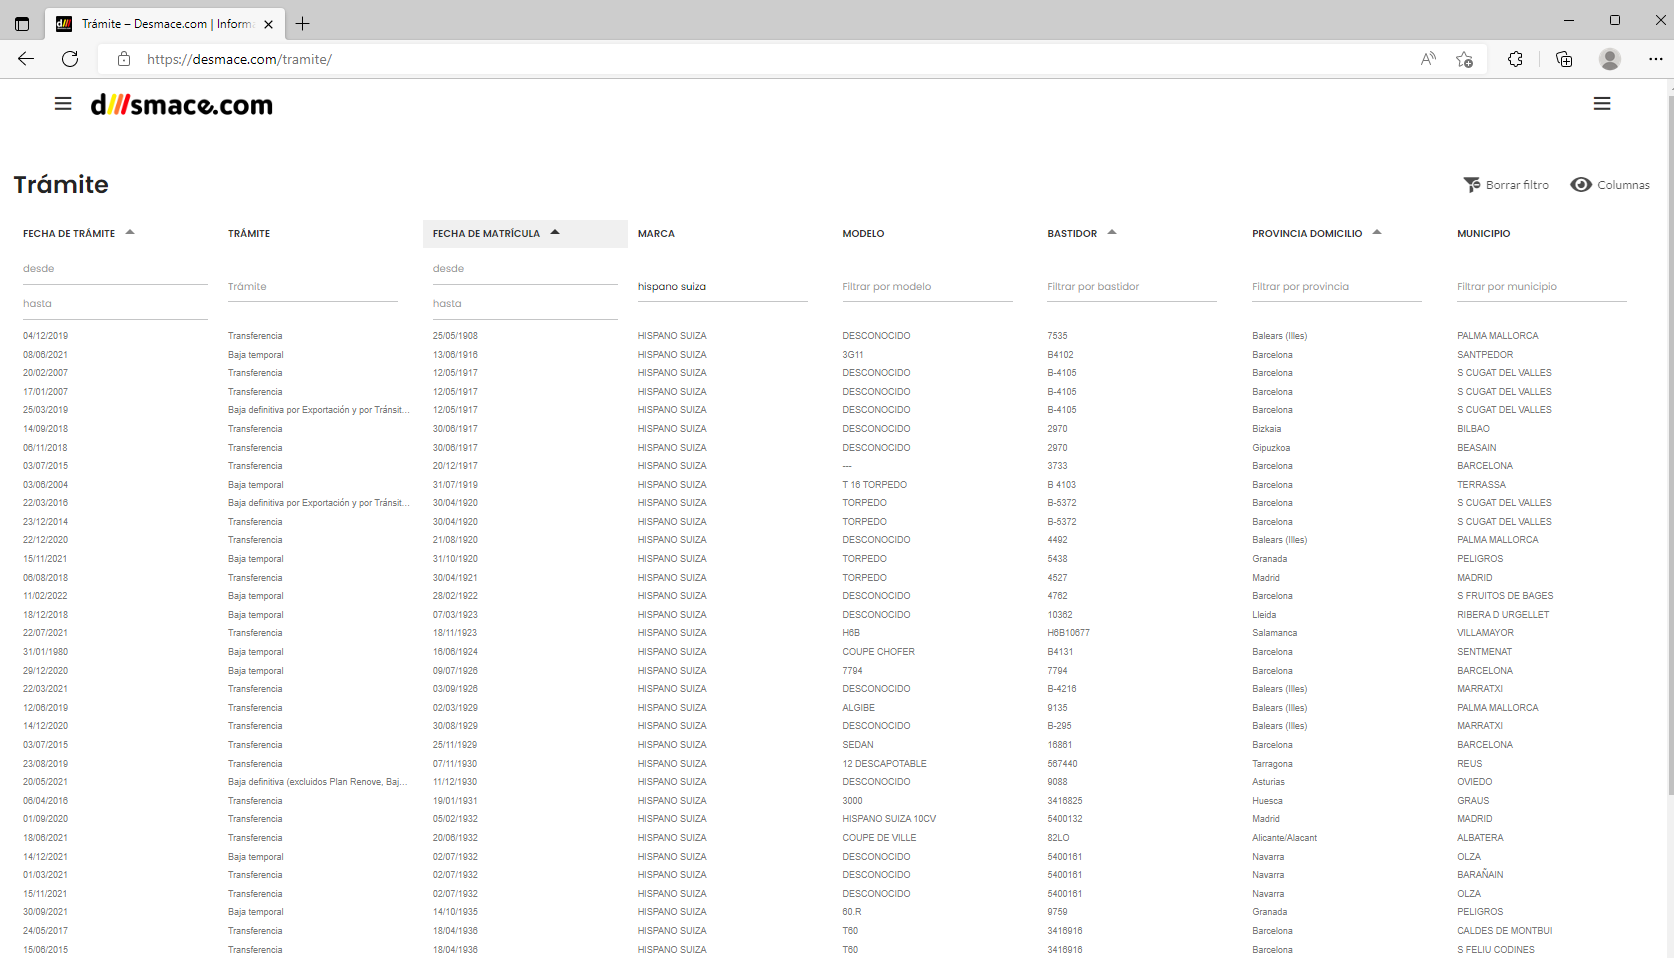Select the Trámite – Desmace.com tab
The height and width of the screenshot is (958, 1674).
(165, 24)
